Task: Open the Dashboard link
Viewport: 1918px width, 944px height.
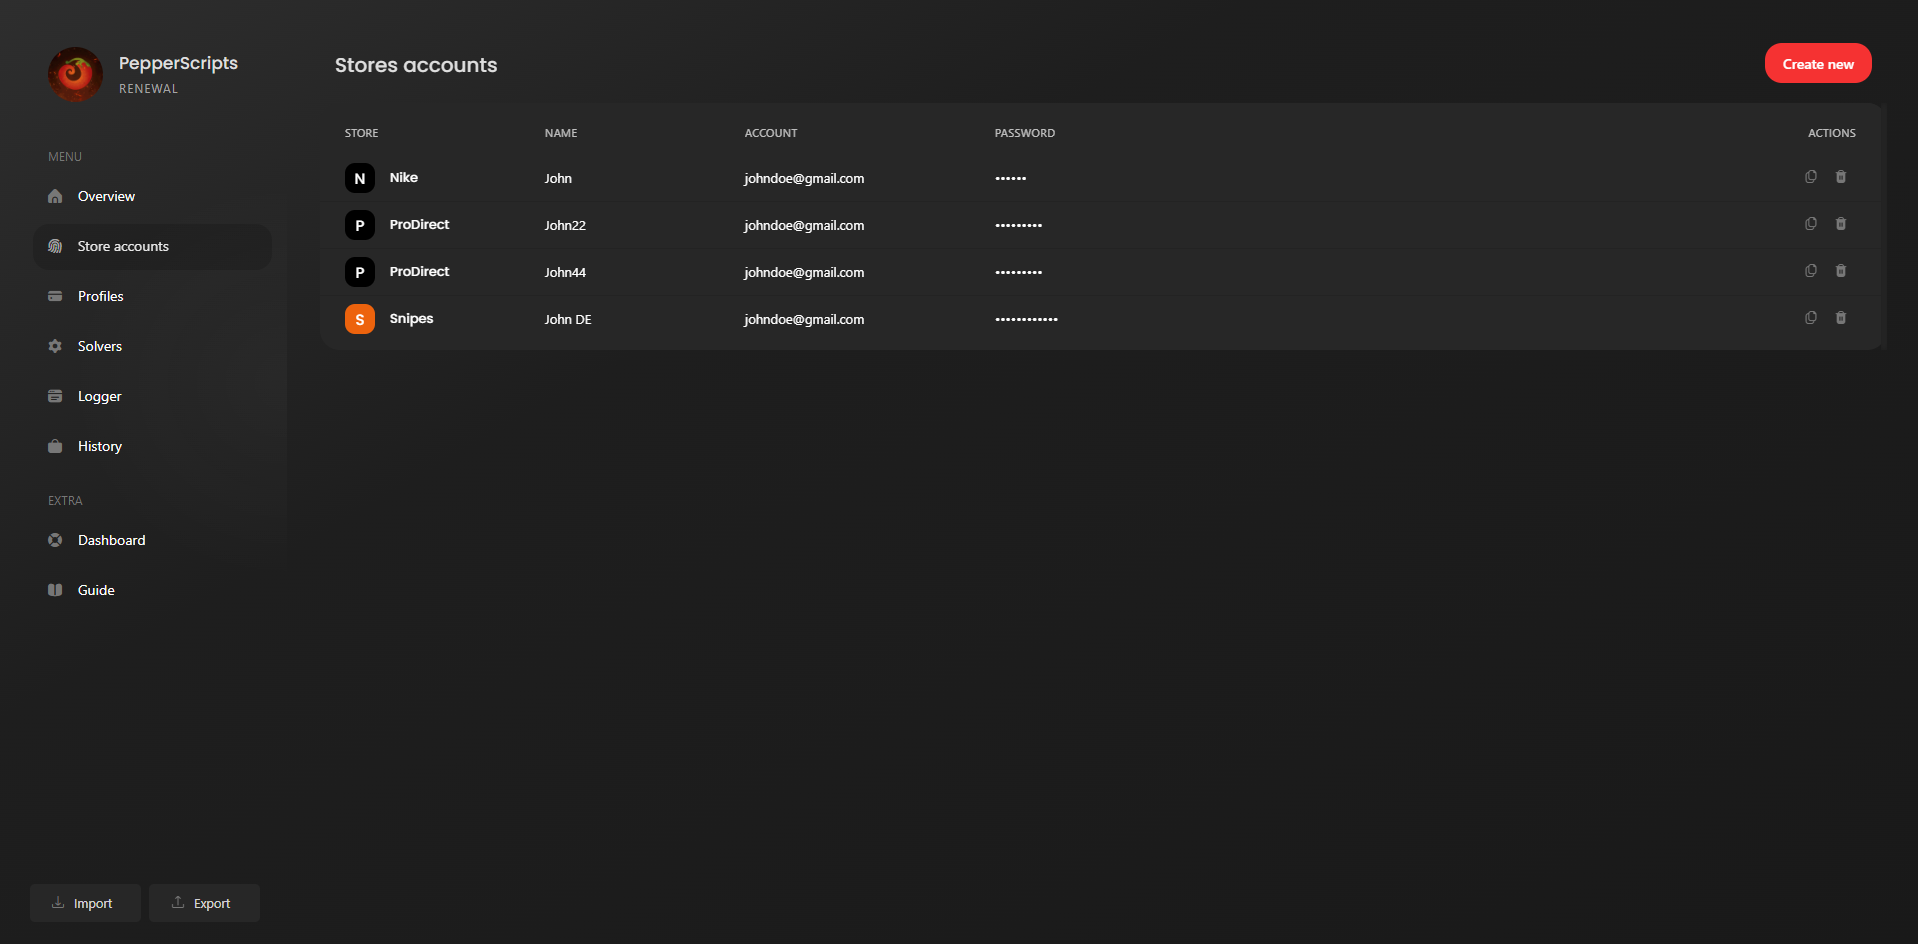Action: click(111, 541)
